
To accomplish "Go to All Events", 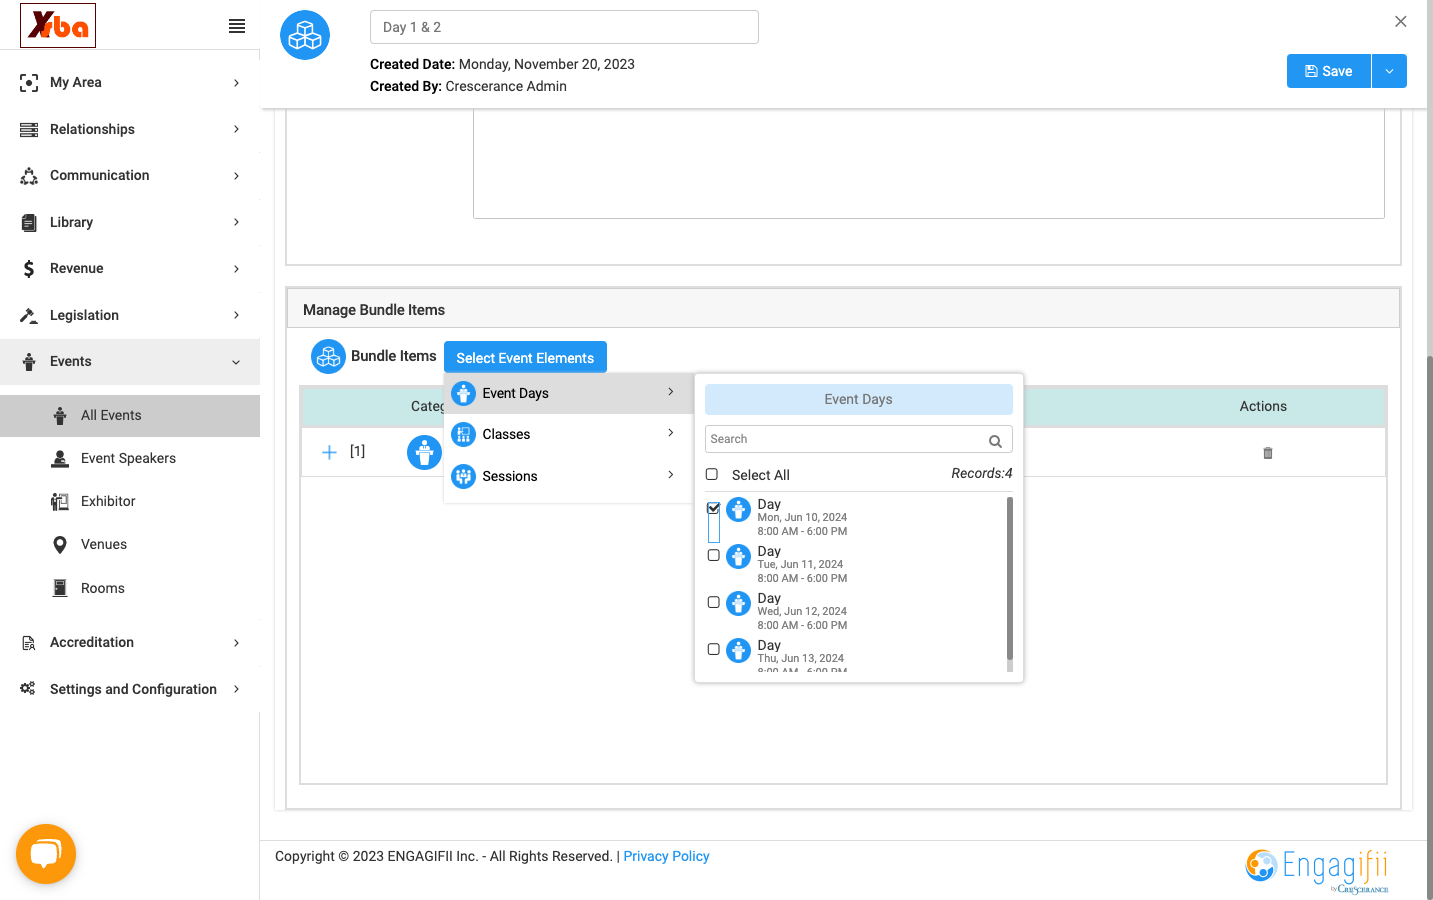I will 130,416.
